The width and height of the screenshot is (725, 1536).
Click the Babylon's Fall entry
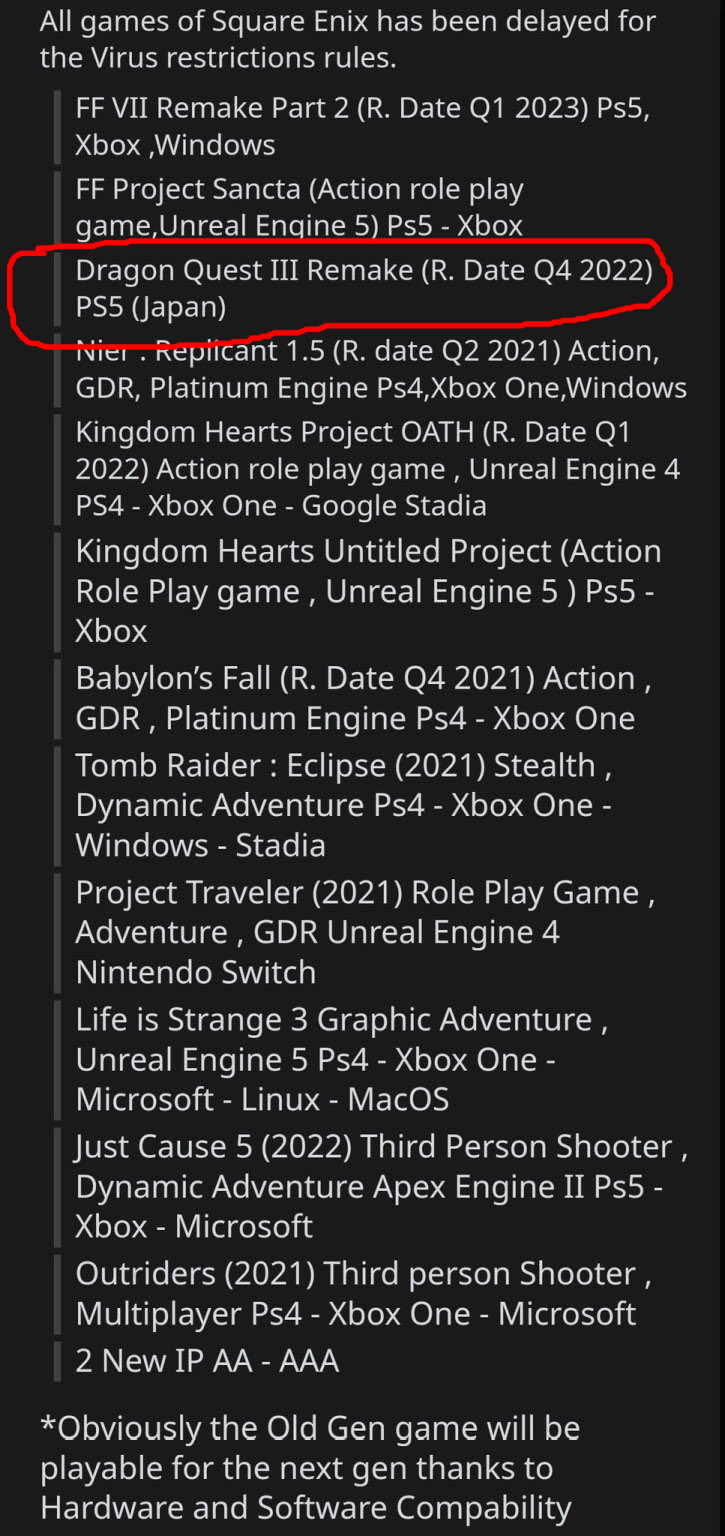point(364,698)
